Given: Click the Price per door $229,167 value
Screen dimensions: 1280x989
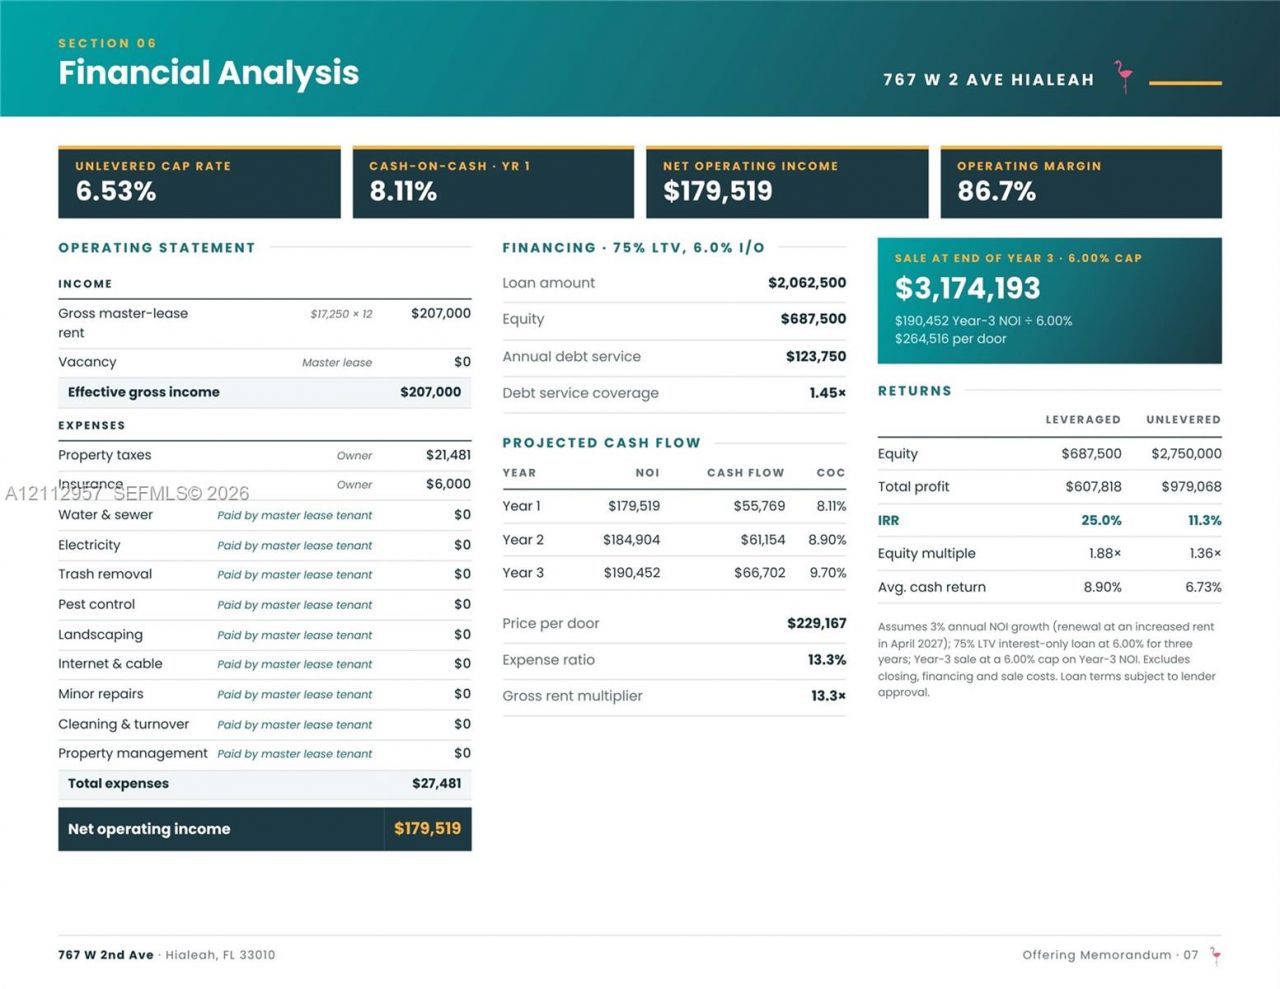Looking at the screenshot, I should 817,623.
